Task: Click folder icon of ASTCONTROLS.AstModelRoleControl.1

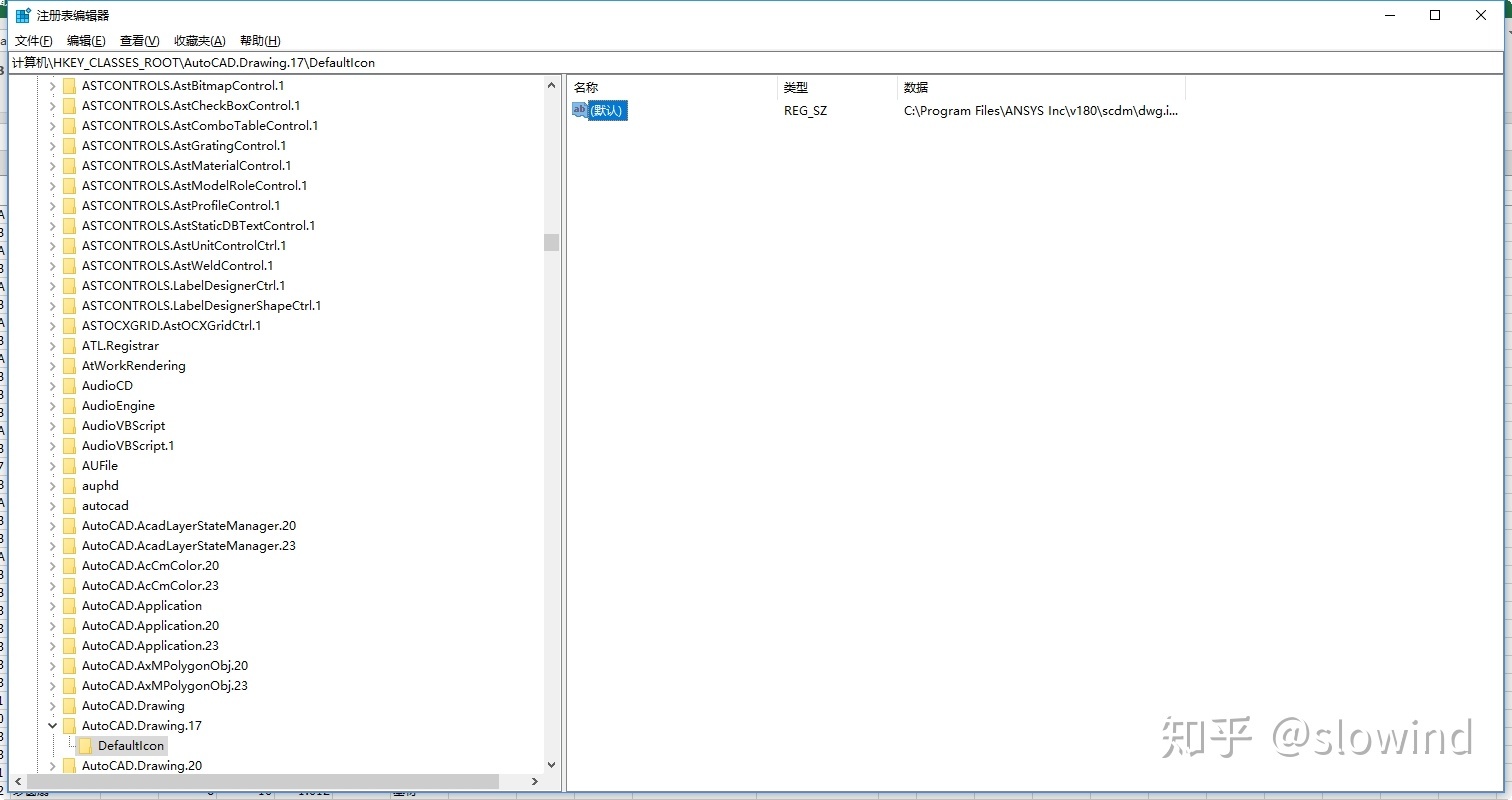Action: tap(69, 186)
